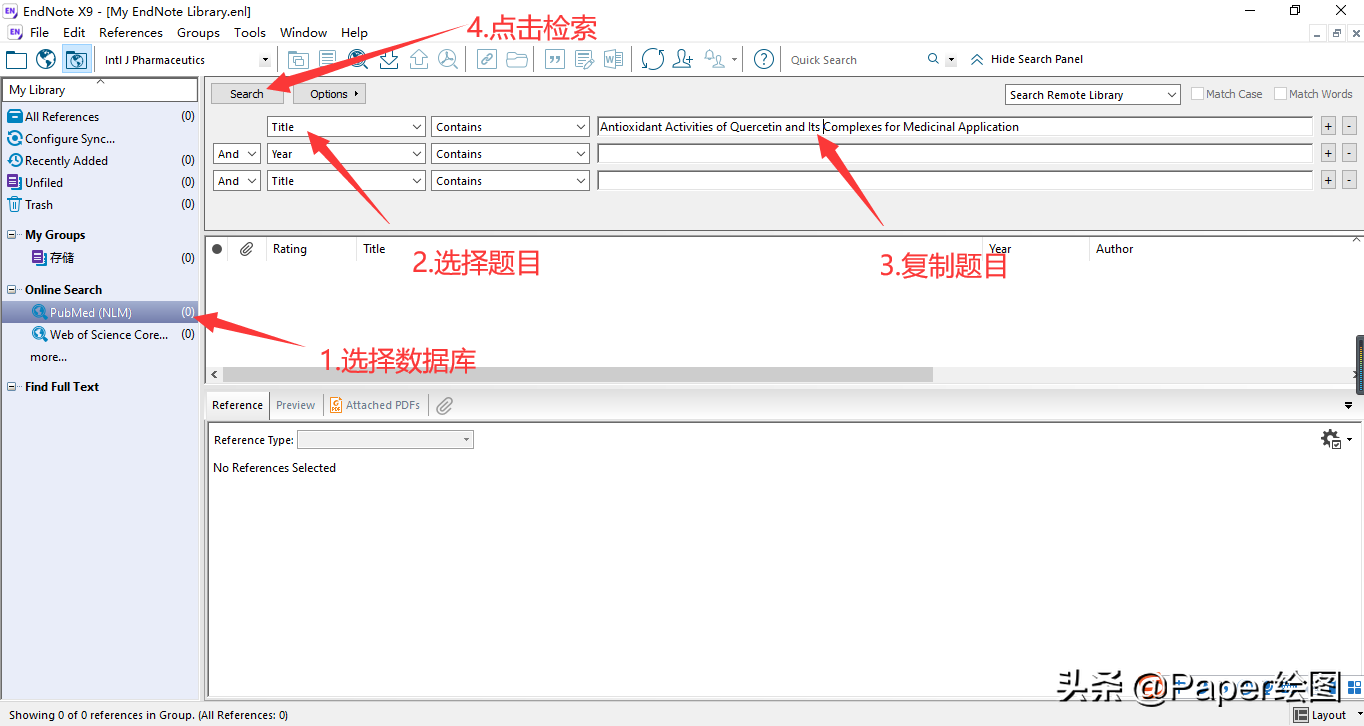This screenshot has height=726, width=1364.
Task: Select Integrated Library and Online Search Mode
Action: [x=76, y=59]
